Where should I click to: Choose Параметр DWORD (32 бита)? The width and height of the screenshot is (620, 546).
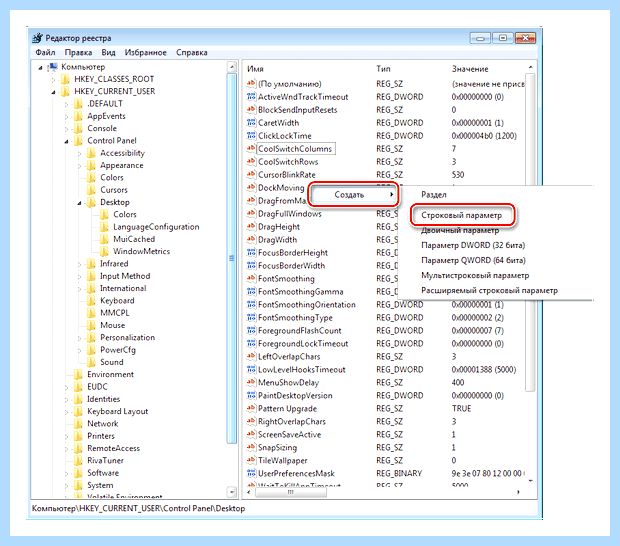[473, 246]
